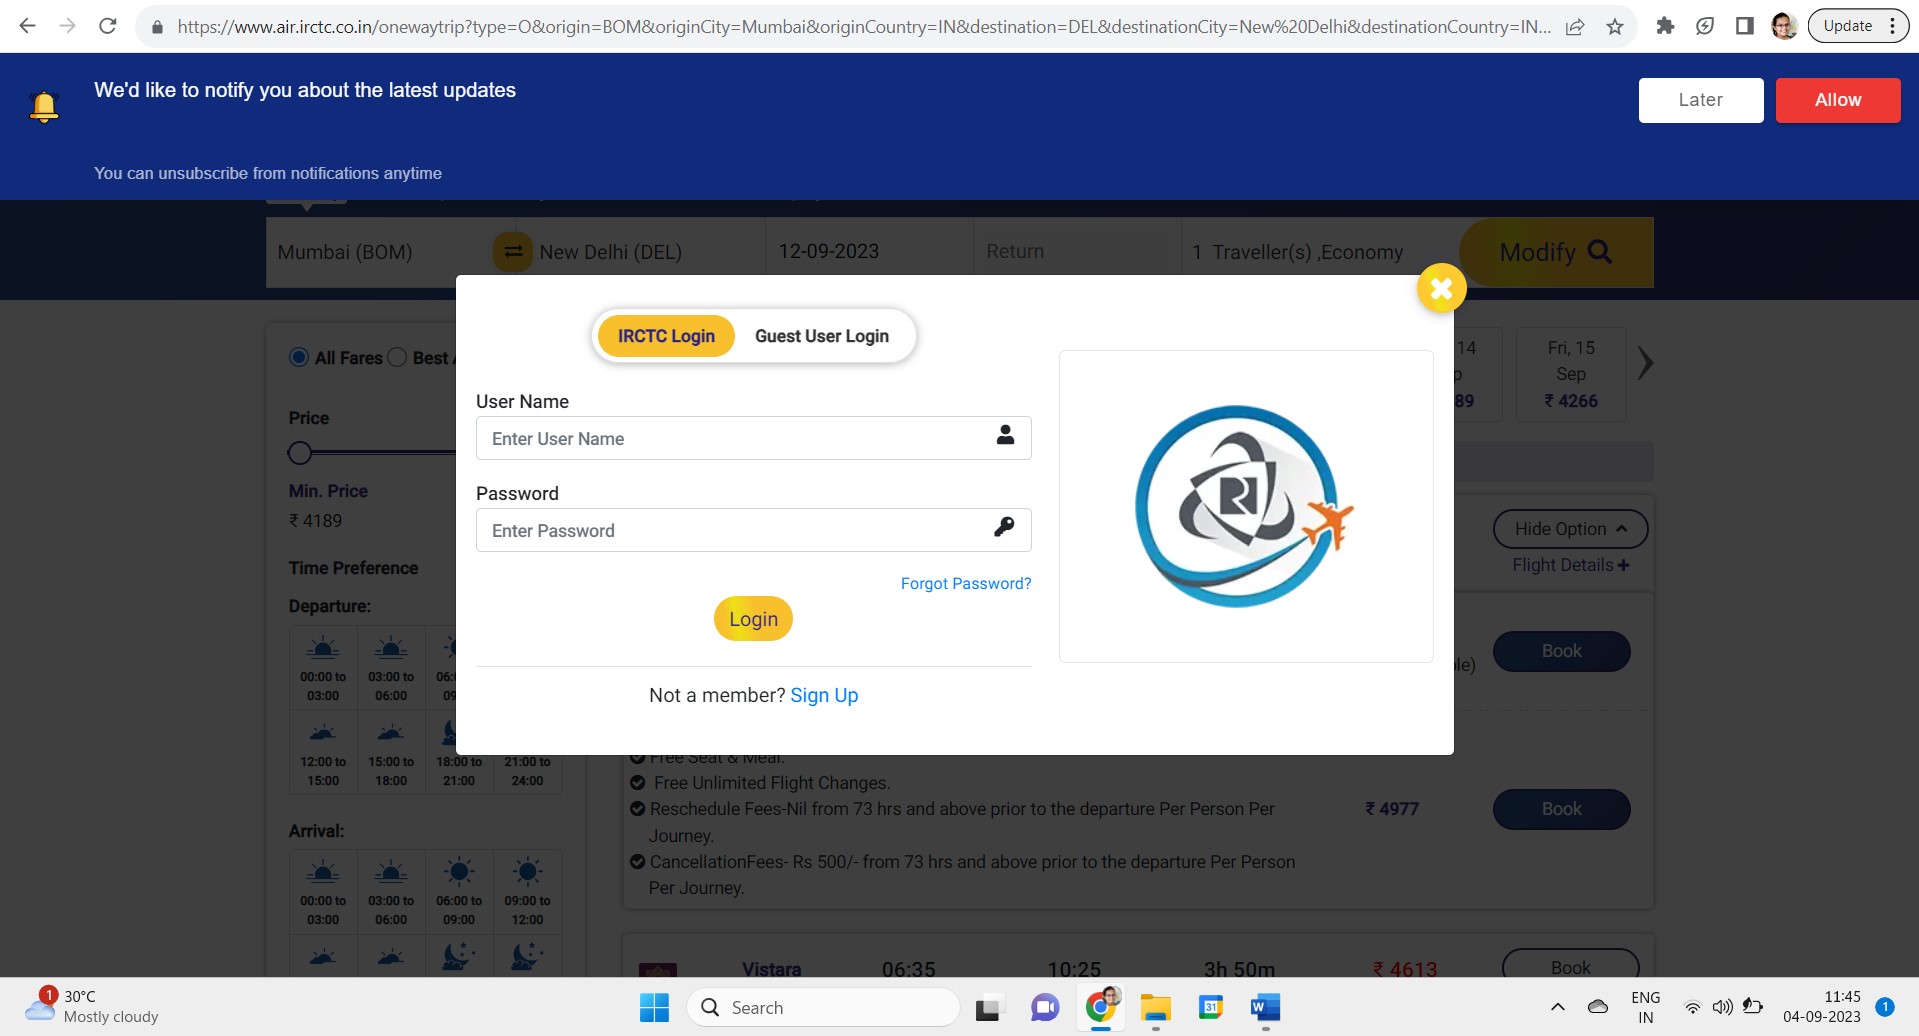Open the browser extensions puzzle icon
1919x1036 pixels.
pyautogui.click(x=1665, y=27)
